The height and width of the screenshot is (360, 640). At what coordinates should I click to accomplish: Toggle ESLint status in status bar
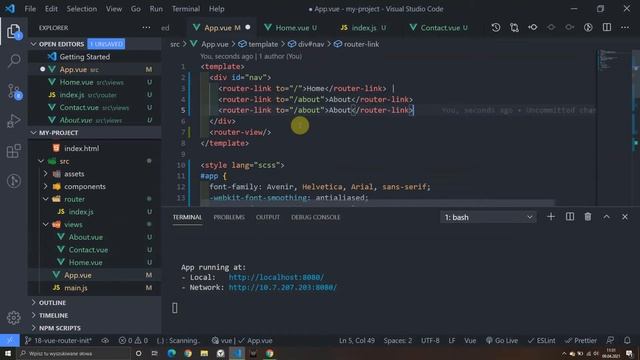coord(542,340)
